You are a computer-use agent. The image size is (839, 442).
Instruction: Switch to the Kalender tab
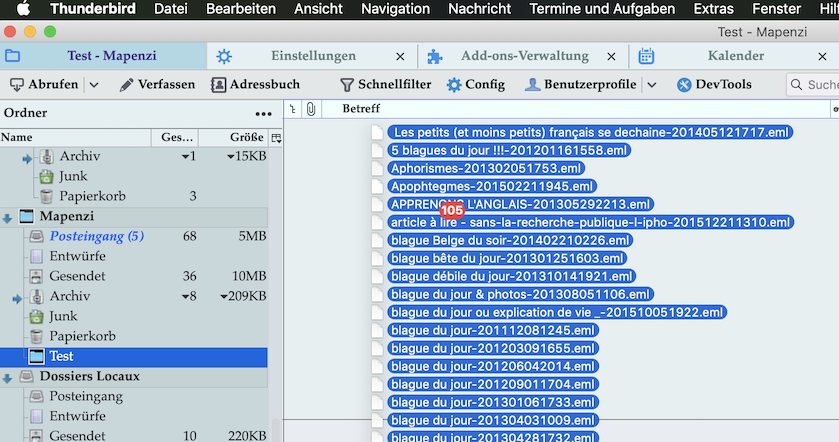click(735, 56)
